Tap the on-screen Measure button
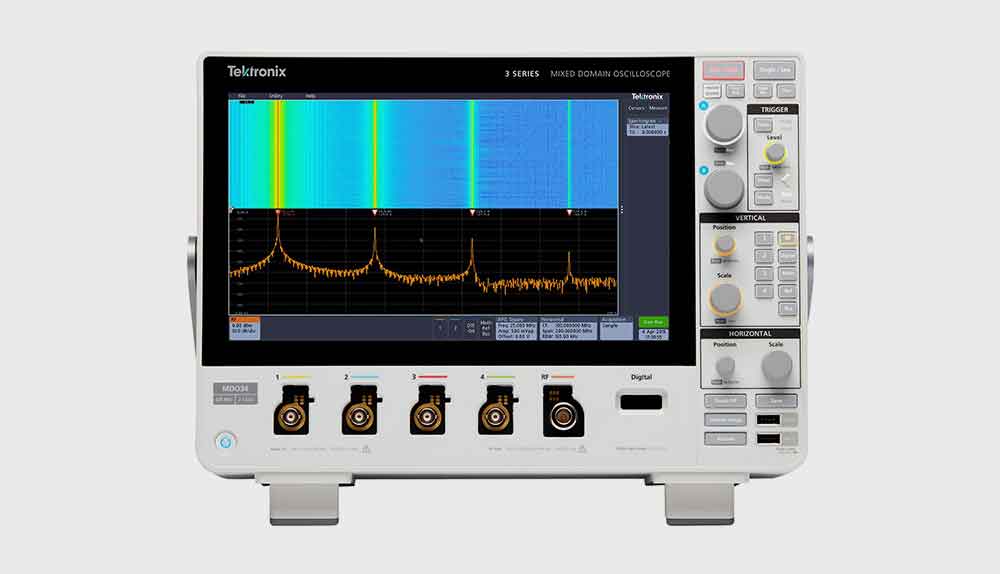The height and width of the screenshot is (574, 1000). click(x=658, y=108)
